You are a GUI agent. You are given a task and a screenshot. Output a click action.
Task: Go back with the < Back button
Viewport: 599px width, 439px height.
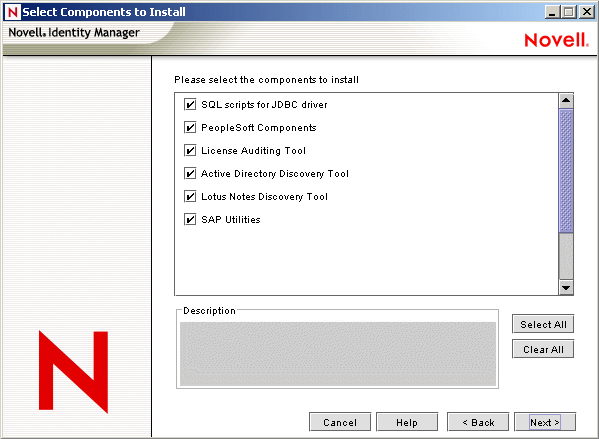[478, 422]
